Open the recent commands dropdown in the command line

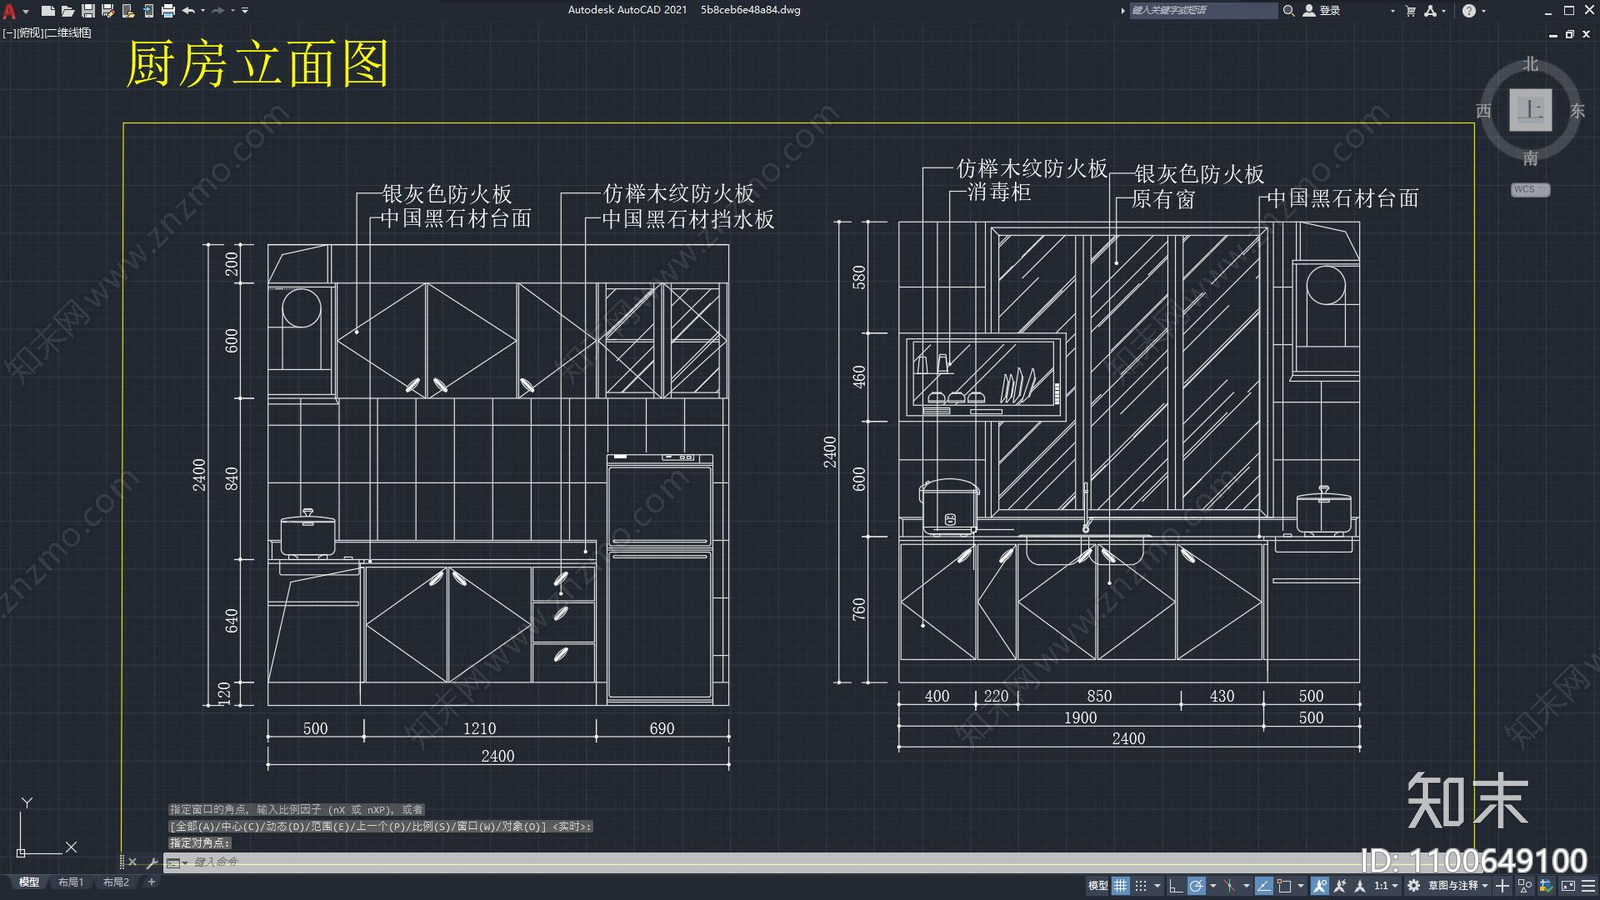(176, 862)
